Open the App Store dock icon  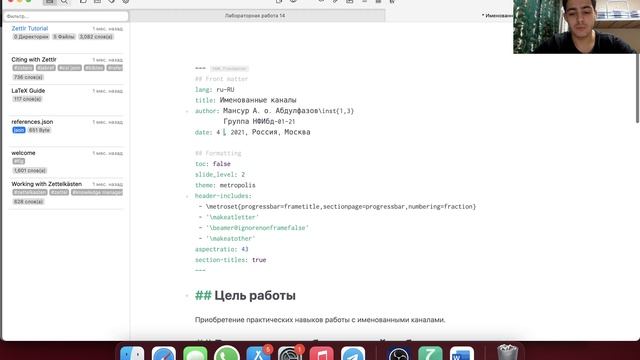pyautogui.click(x=258, y=353)
